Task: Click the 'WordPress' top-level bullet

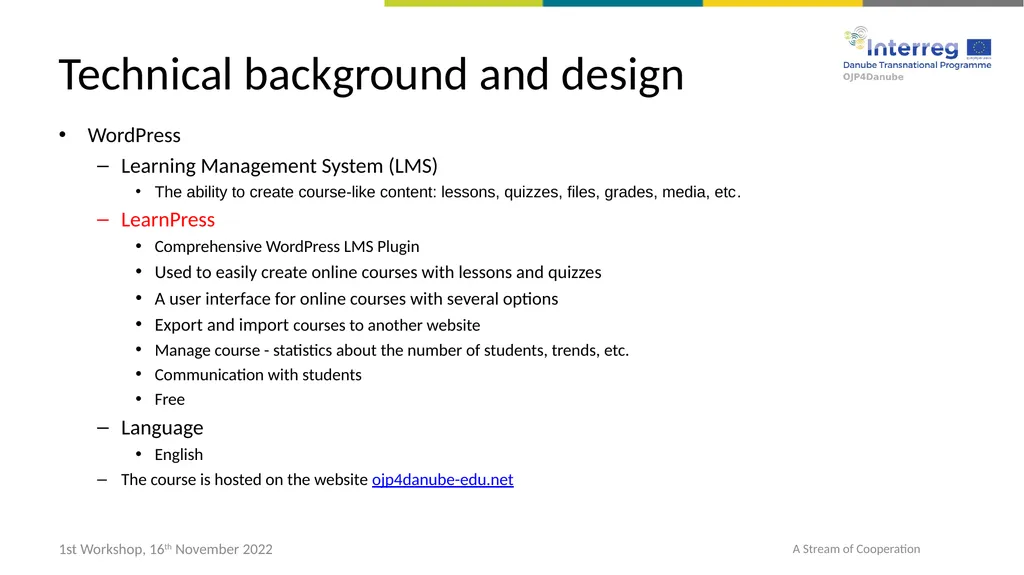Action: [x=134, y=135]
